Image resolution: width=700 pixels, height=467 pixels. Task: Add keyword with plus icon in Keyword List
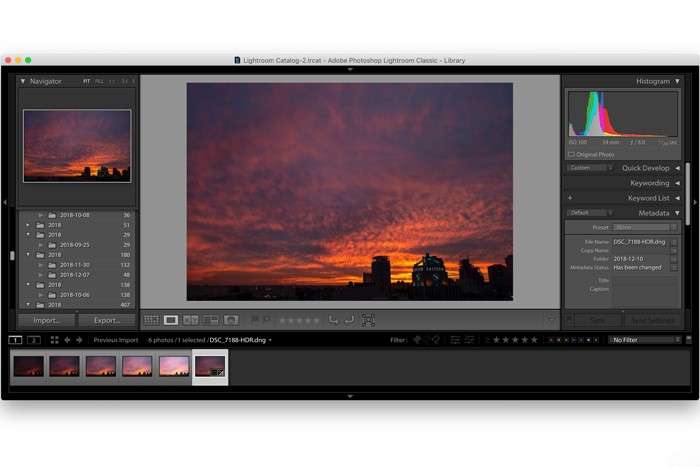tap(570, 198)
